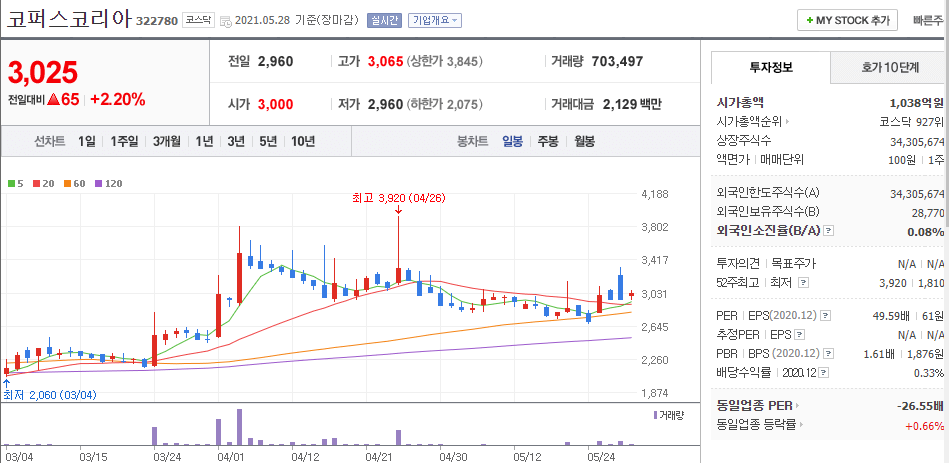Click the 외국인소진율 value 0.08%
The width and height of the screenshot is (949, 463).
(x=926, y=231)
